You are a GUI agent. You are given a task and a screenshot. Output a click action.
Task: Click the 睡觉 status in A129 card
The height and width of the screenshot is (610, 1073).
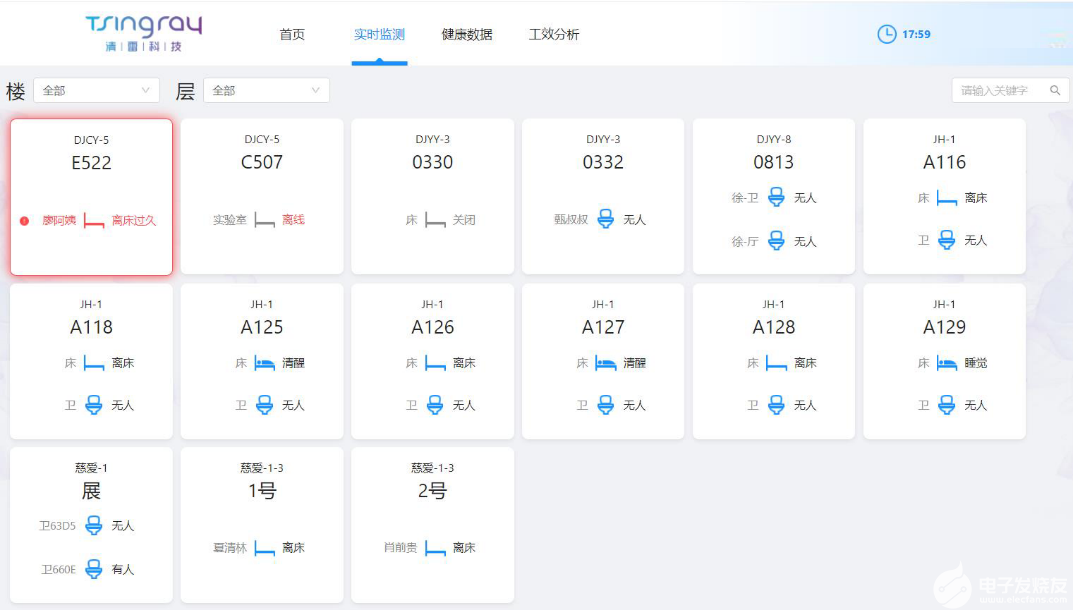[x=976, y=363]
